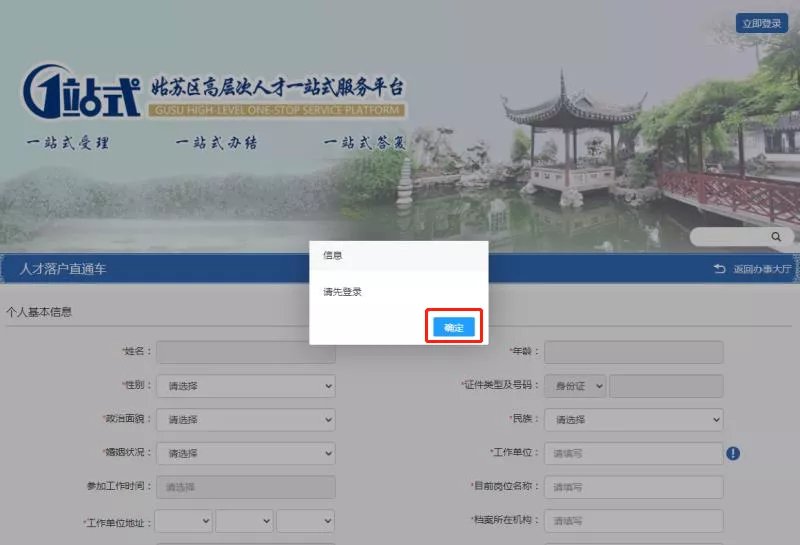This screenshot has height=545, width=800.
Task: Click the 信息 dialog title
Action: pyautogui.click(x=333, y=255)
